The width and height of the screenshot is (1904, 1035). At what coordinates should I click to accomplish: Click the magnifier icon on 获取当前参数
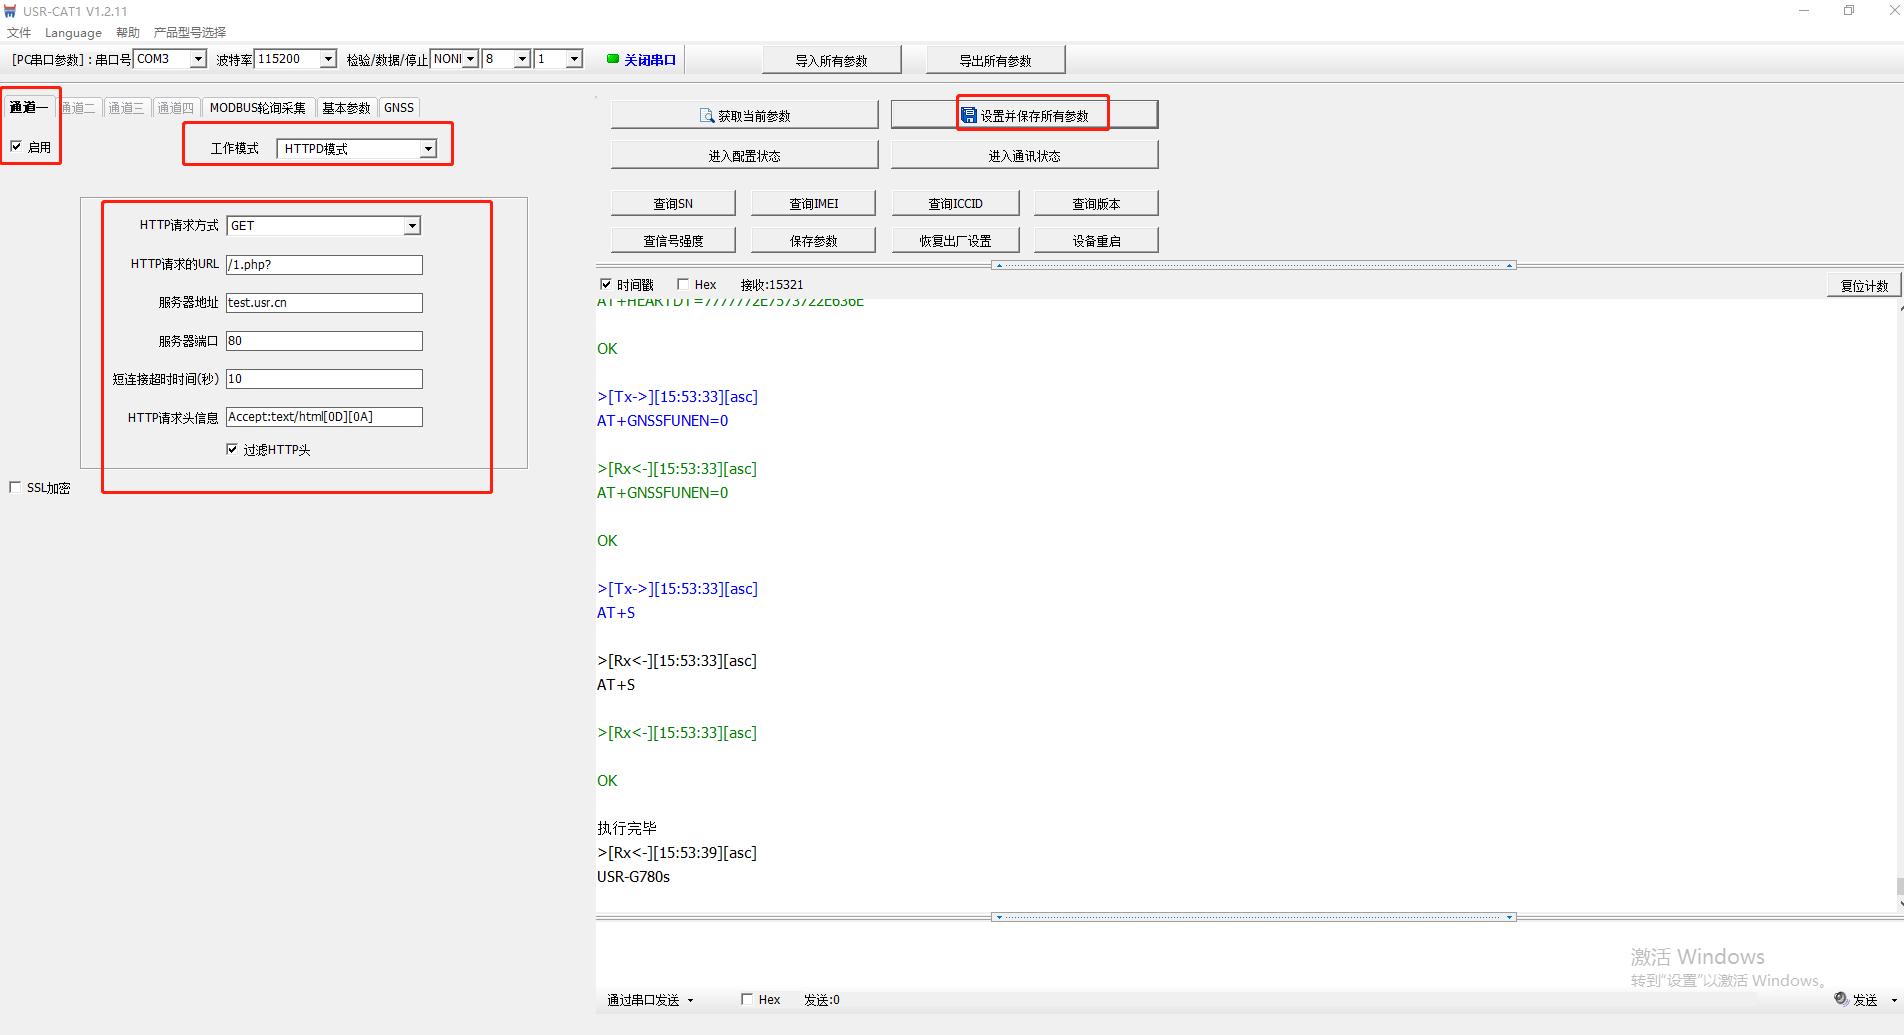click(706, 116)
